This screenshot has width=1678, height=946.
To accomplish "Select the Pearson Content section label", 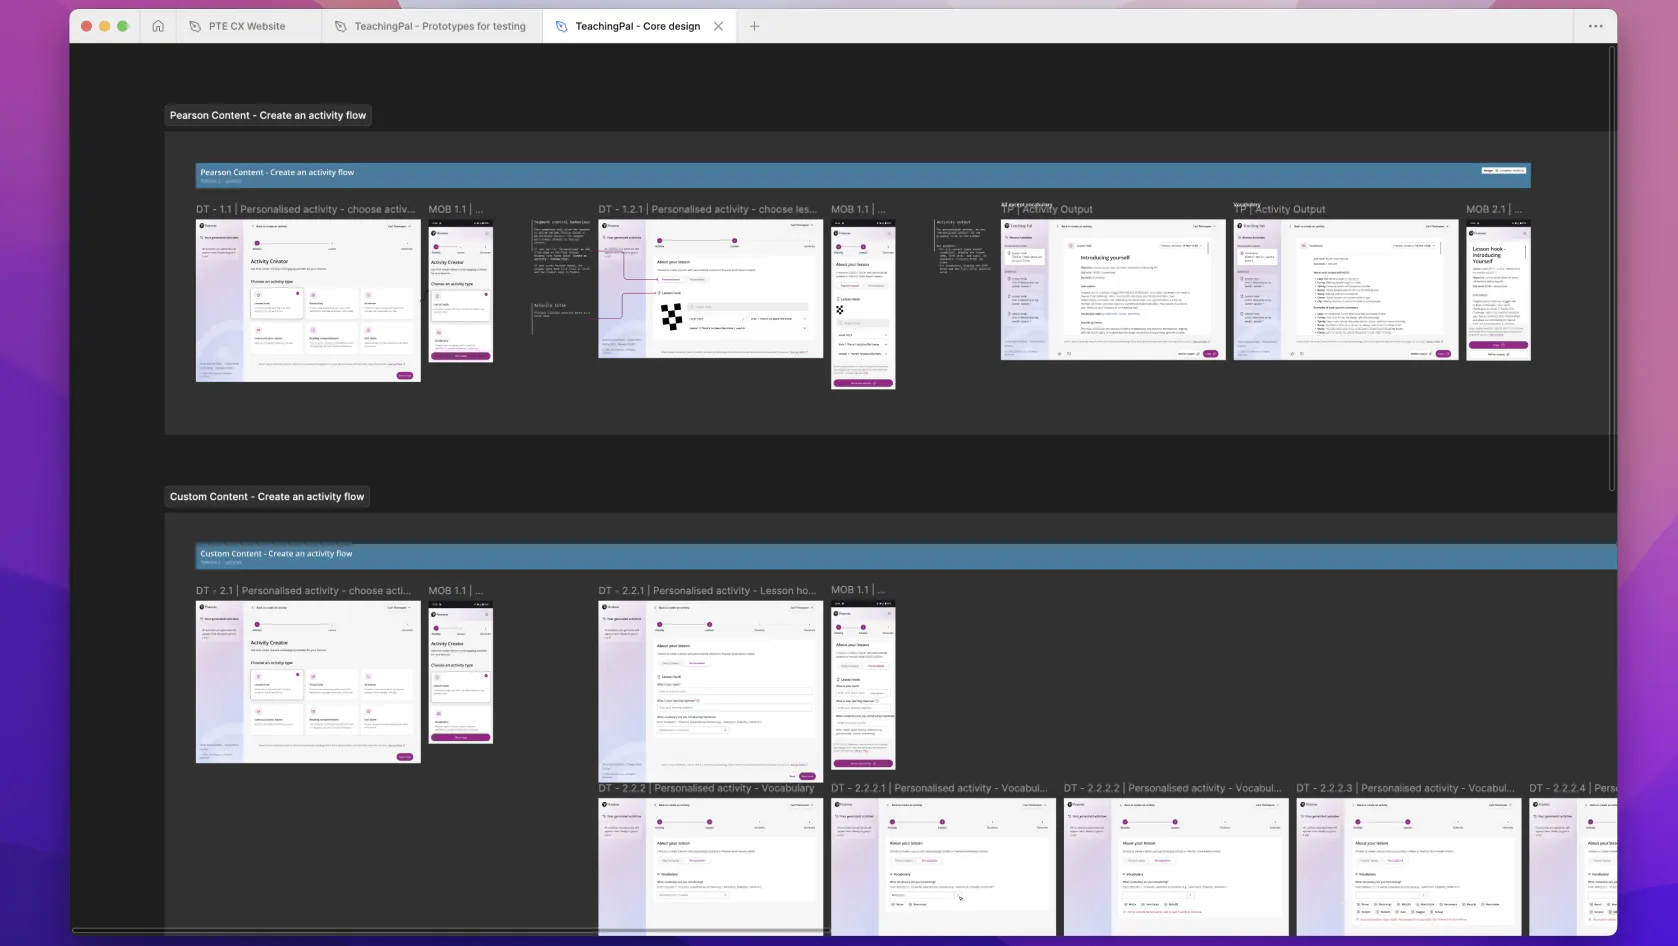I will [267, 115].
